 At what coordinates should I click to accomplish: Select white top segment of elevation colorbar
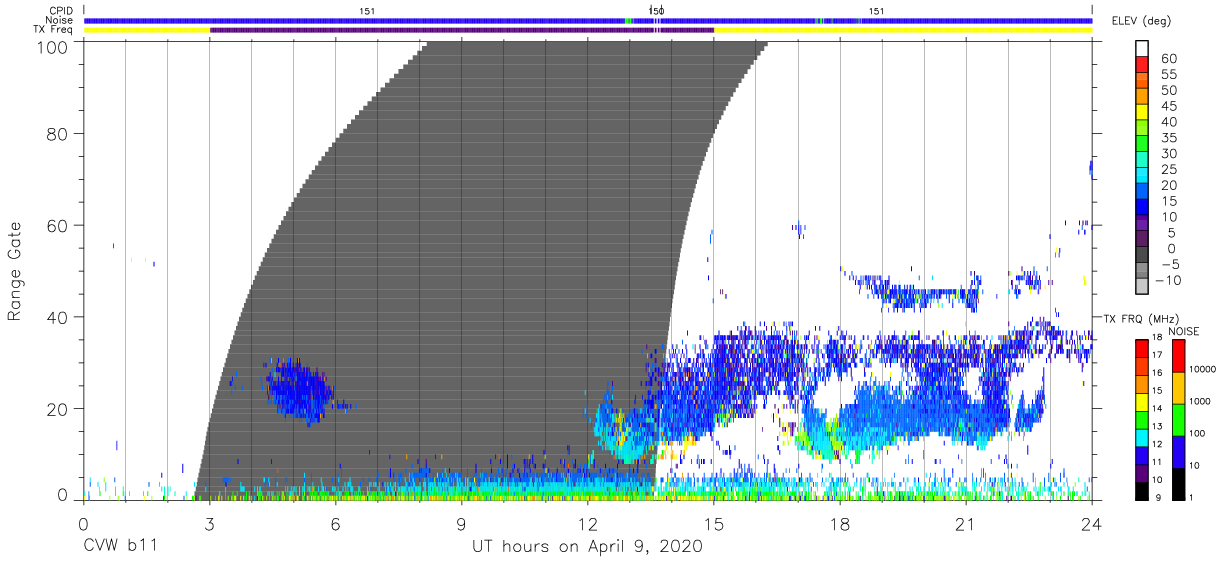pos(1142,48)
